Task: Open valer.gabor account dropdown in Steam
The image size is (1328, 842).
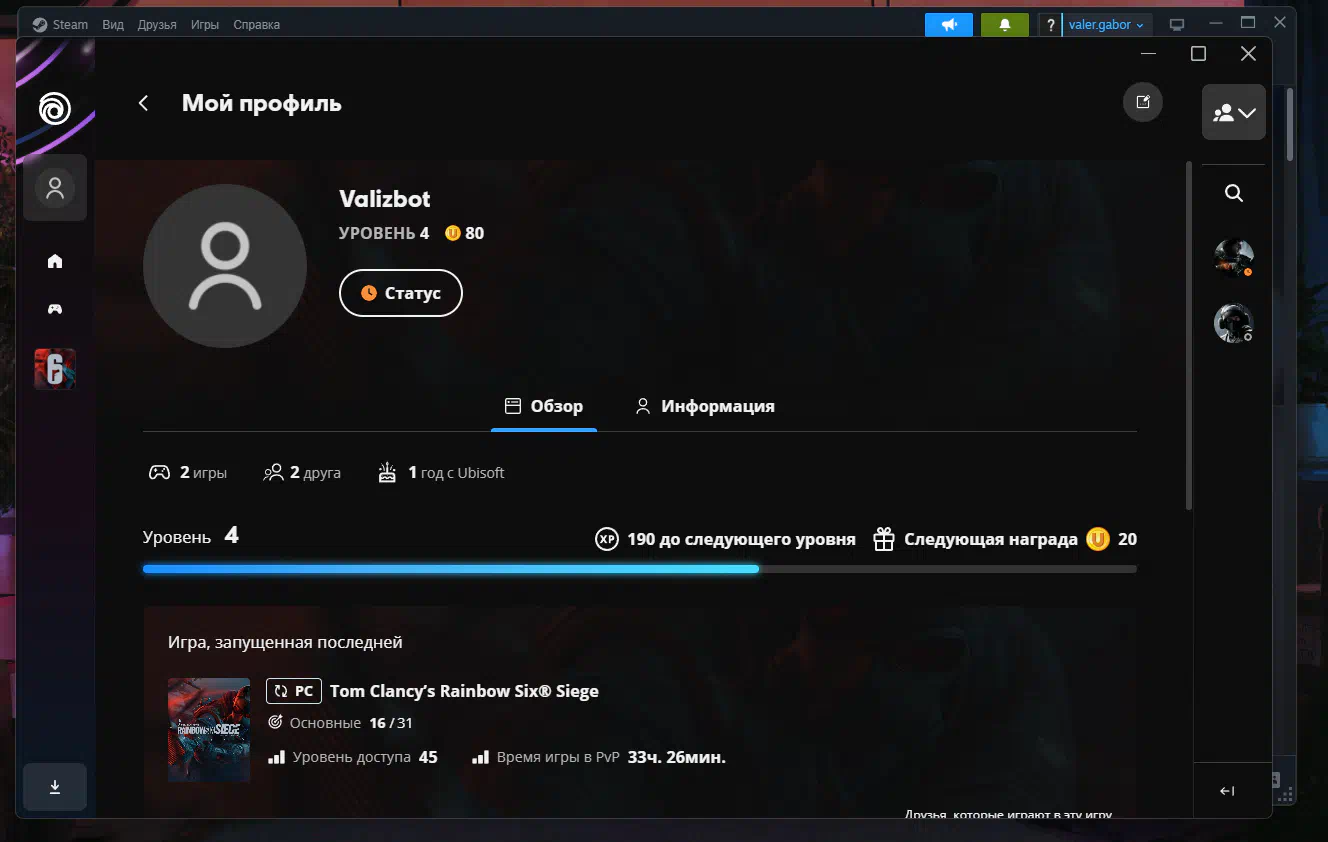Action: pos(1107,25)
